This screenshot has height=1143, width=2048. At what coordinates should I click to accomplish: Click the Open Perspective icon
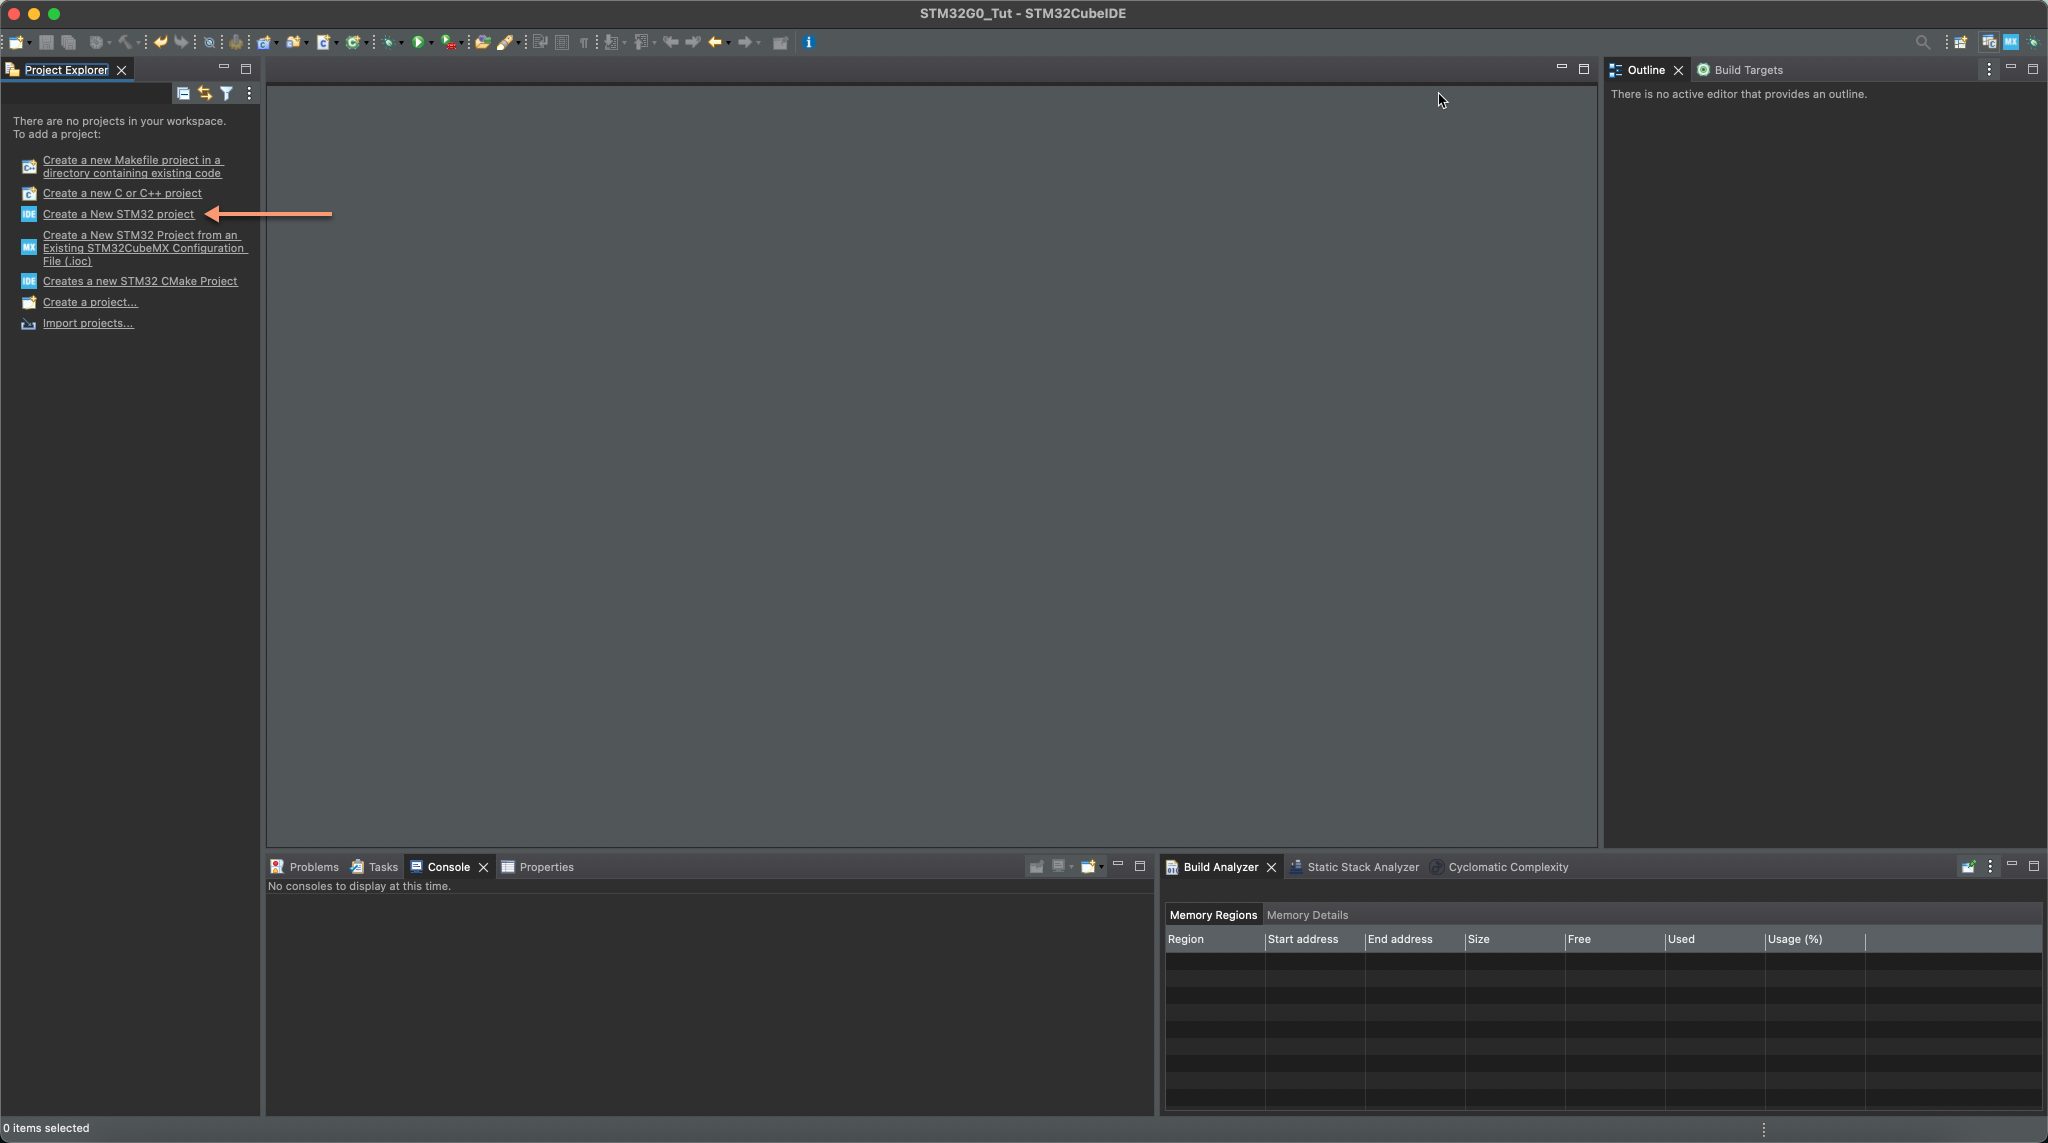(1961, 42)
